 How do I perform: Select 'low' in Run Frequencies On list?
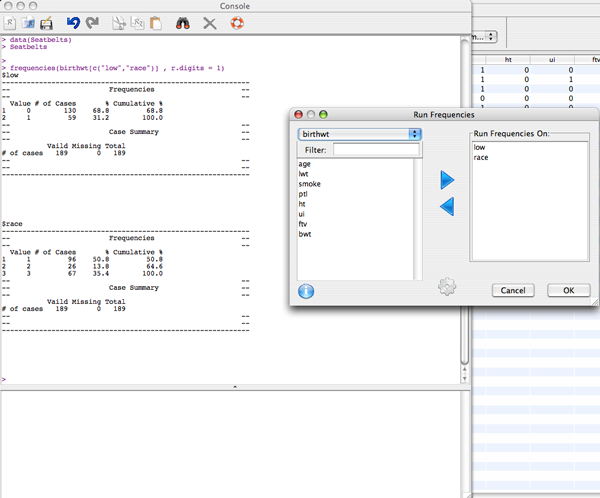click(479, 147)
